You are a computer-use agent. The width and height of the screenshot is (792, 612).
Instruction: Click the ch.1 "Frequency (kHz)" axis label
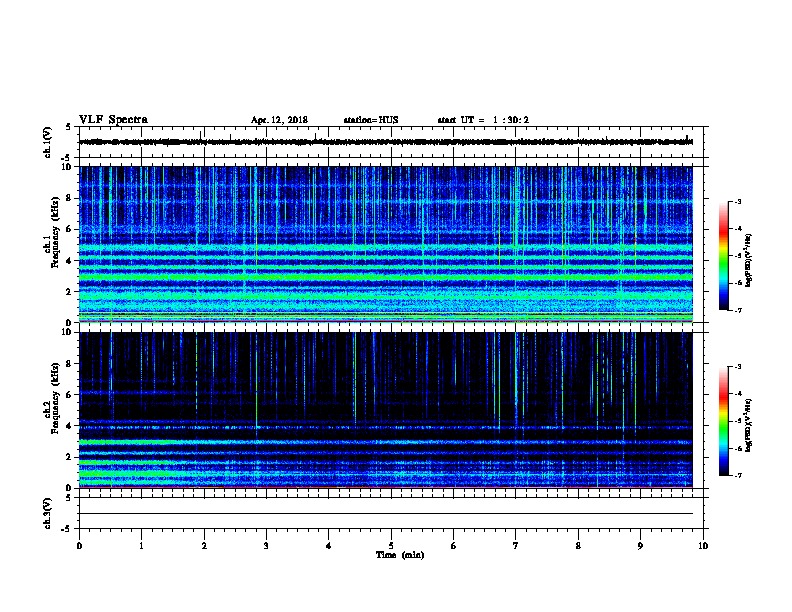pos(55,232)
